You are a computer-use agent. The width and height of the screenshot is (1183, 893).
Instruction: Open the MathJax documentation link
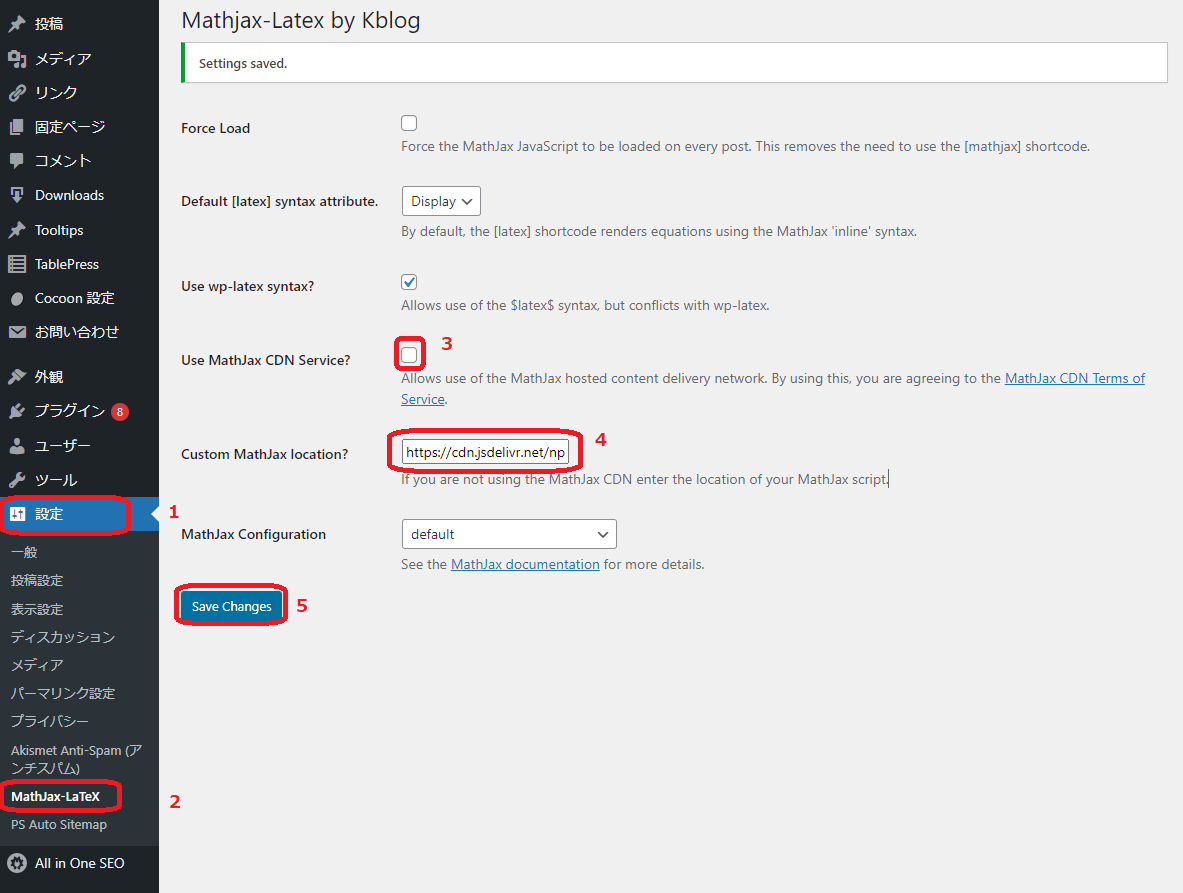[525, 564]
